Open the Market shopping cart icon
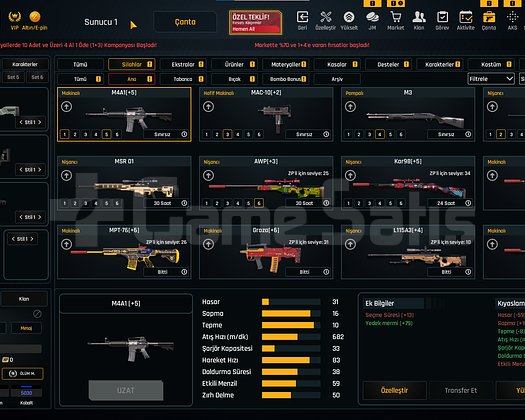The height and width of the screenshot is (420, 525). (x=395, y=20)
